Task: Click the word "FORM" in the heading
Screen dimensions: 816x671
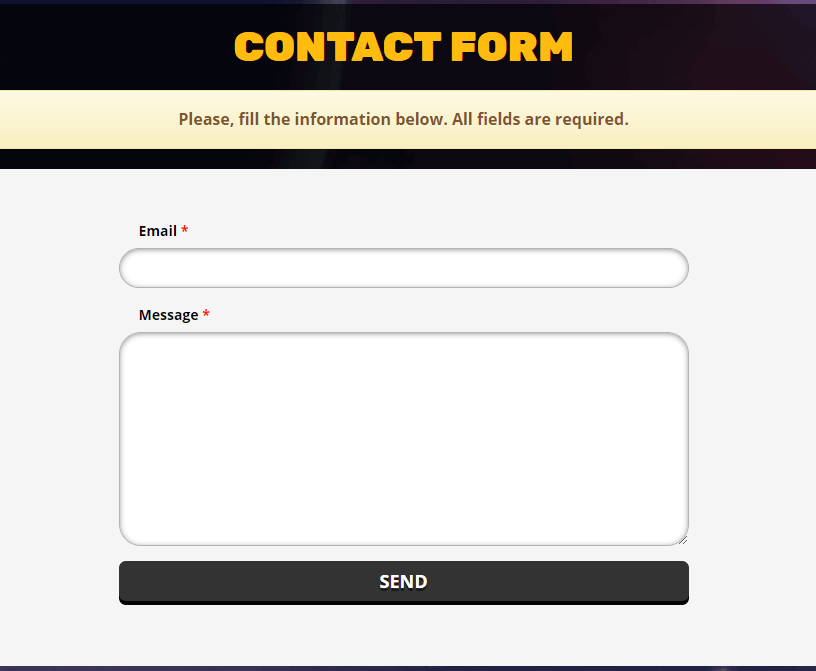Action: (511, 47)
